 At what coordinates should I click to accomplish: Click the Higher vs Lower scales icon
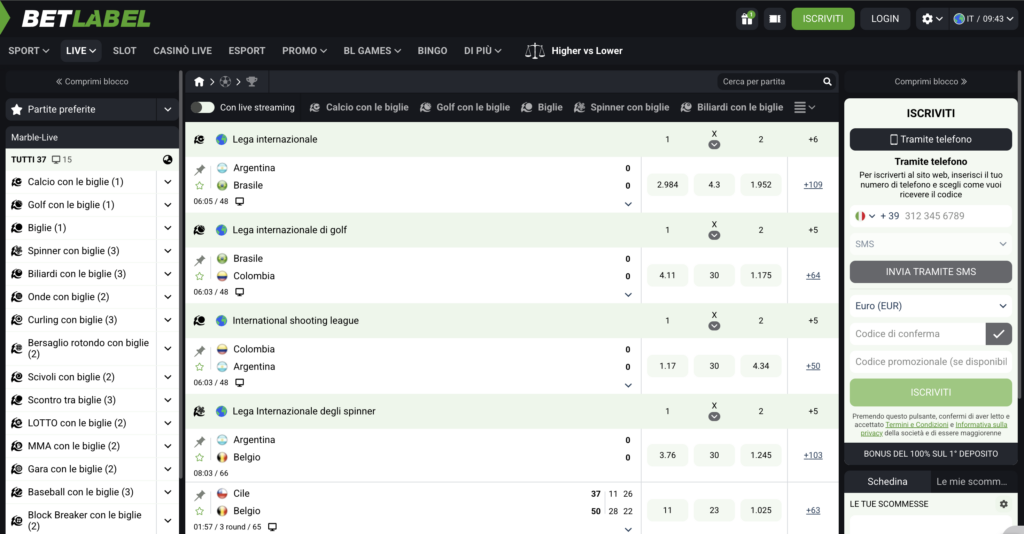click(535, 51)
